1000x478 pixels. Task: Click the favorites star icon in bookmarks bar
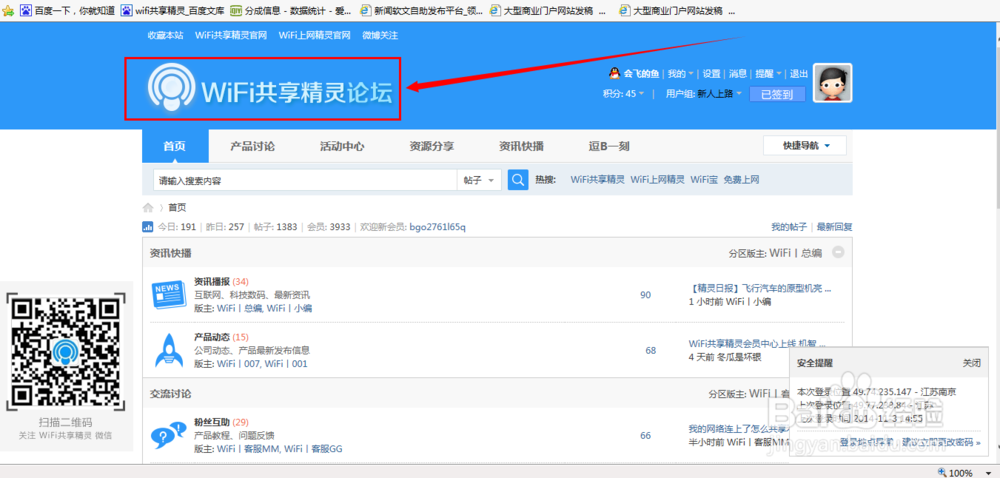click(x=8, y=10)
